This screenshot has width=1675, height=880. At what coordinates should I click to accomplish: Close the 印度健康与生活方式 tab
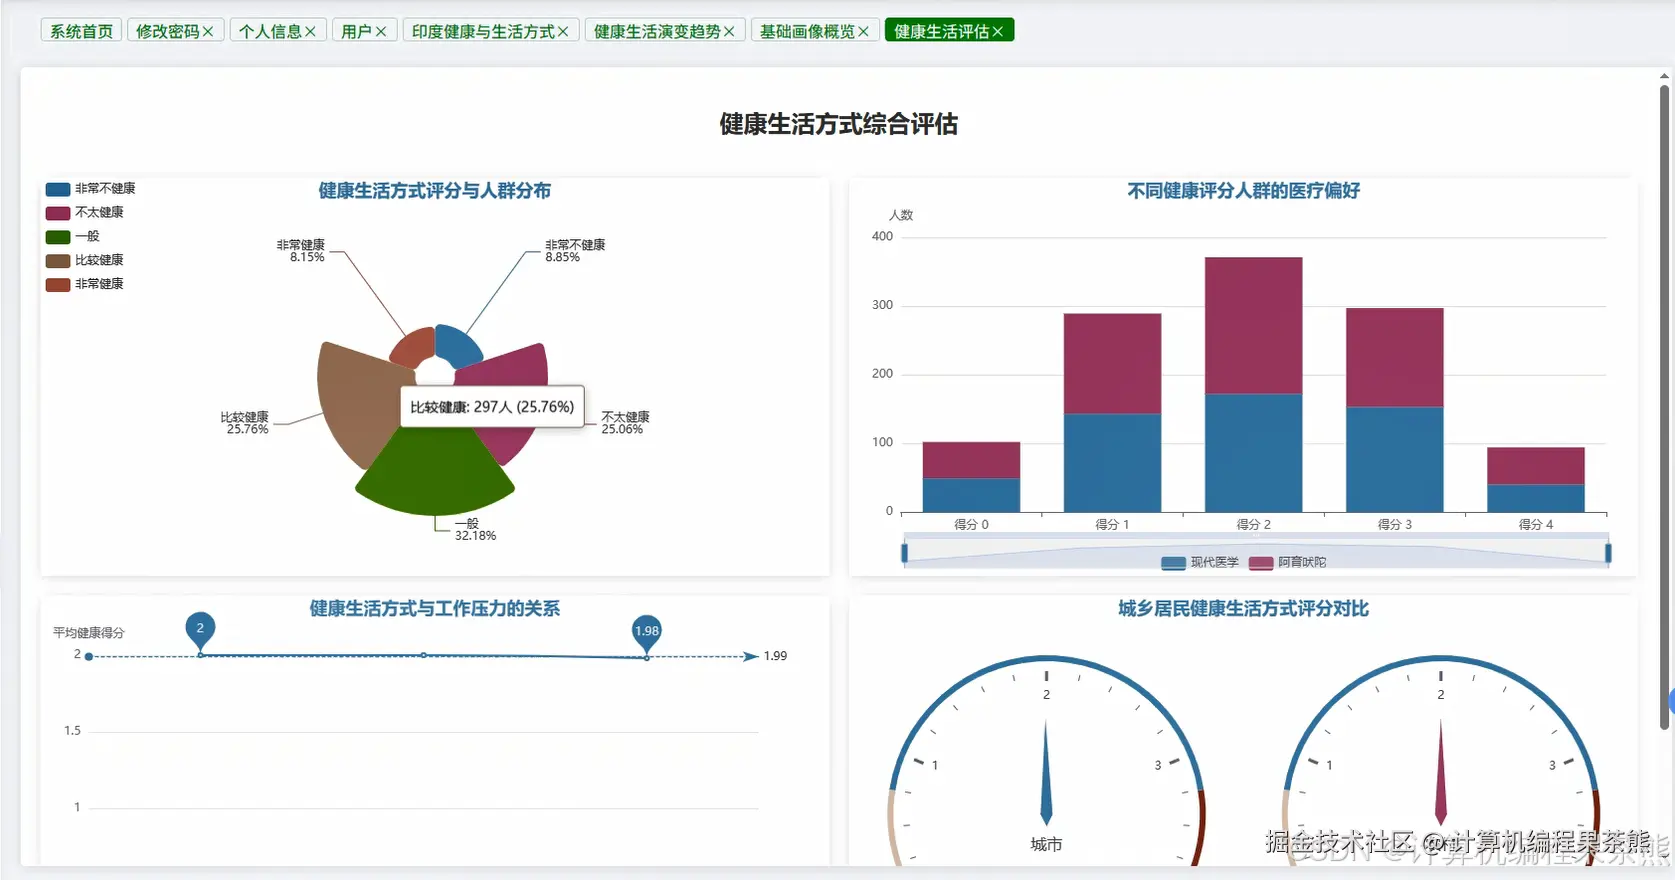pyautogui.click(x=563, y=32)
